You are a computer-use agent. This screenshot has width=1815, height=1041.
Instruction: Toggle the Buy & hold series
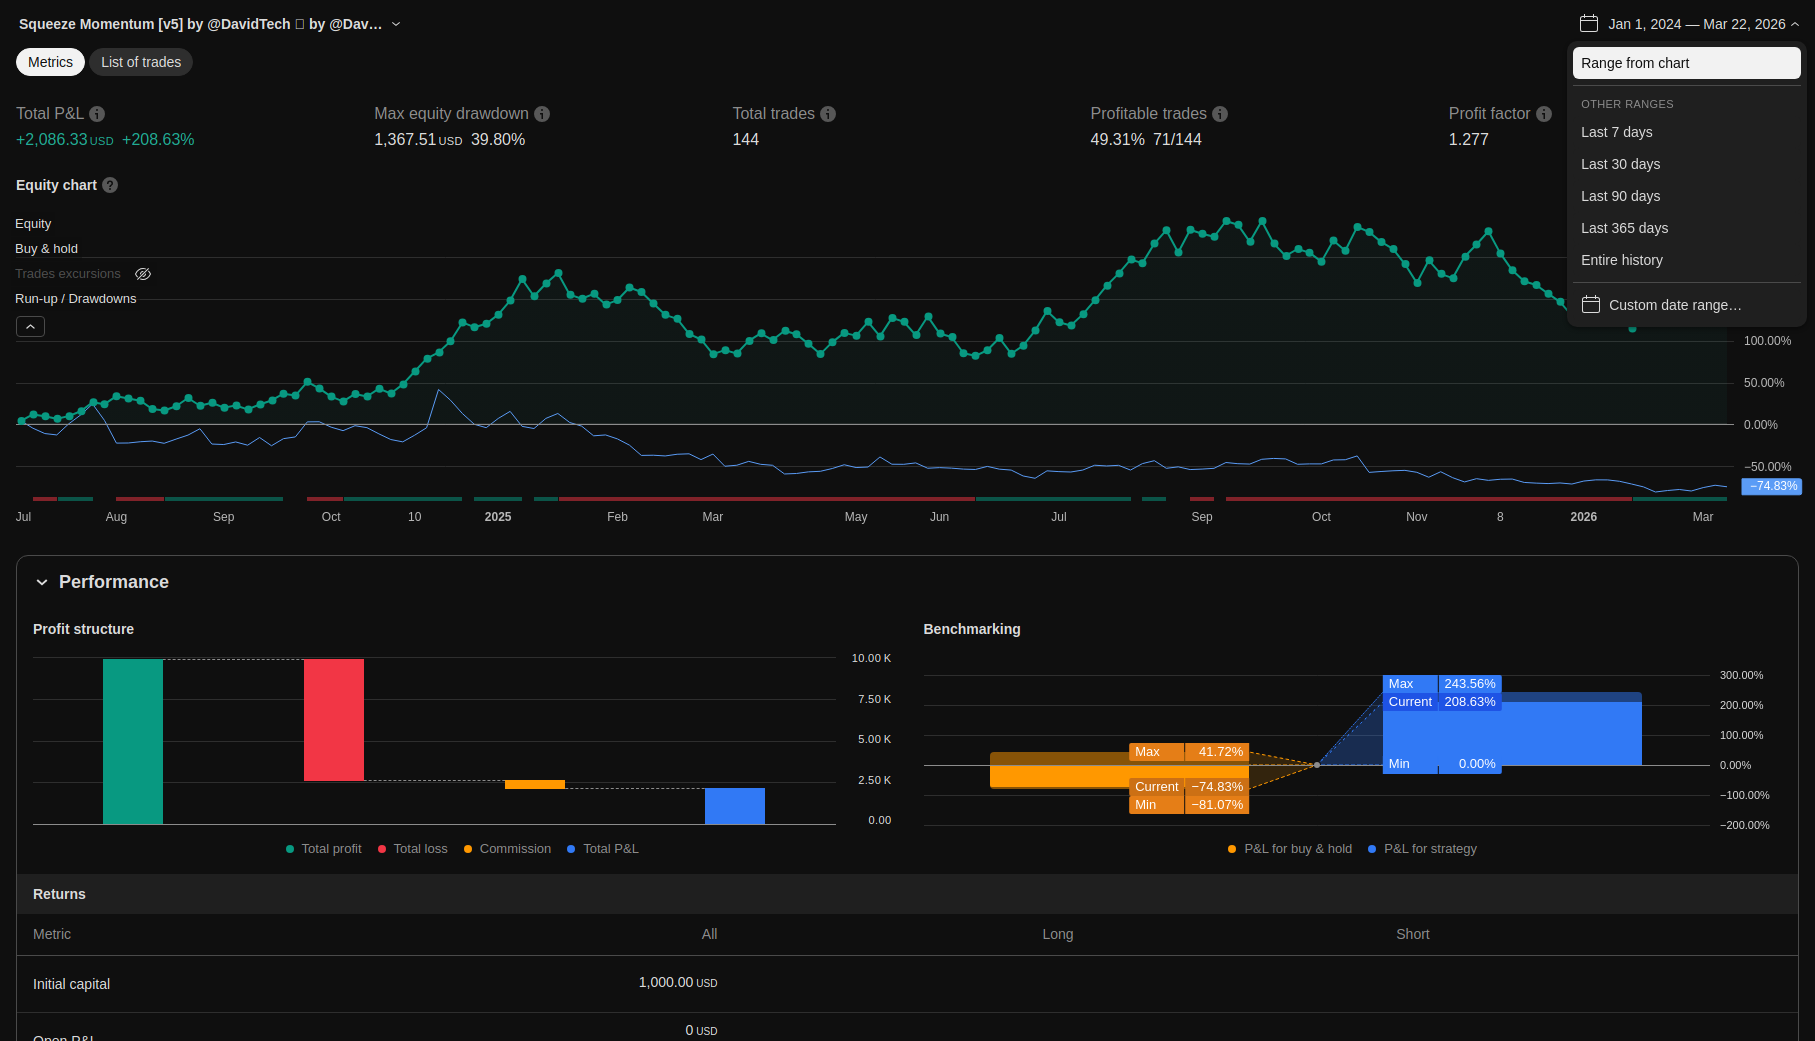46,249
